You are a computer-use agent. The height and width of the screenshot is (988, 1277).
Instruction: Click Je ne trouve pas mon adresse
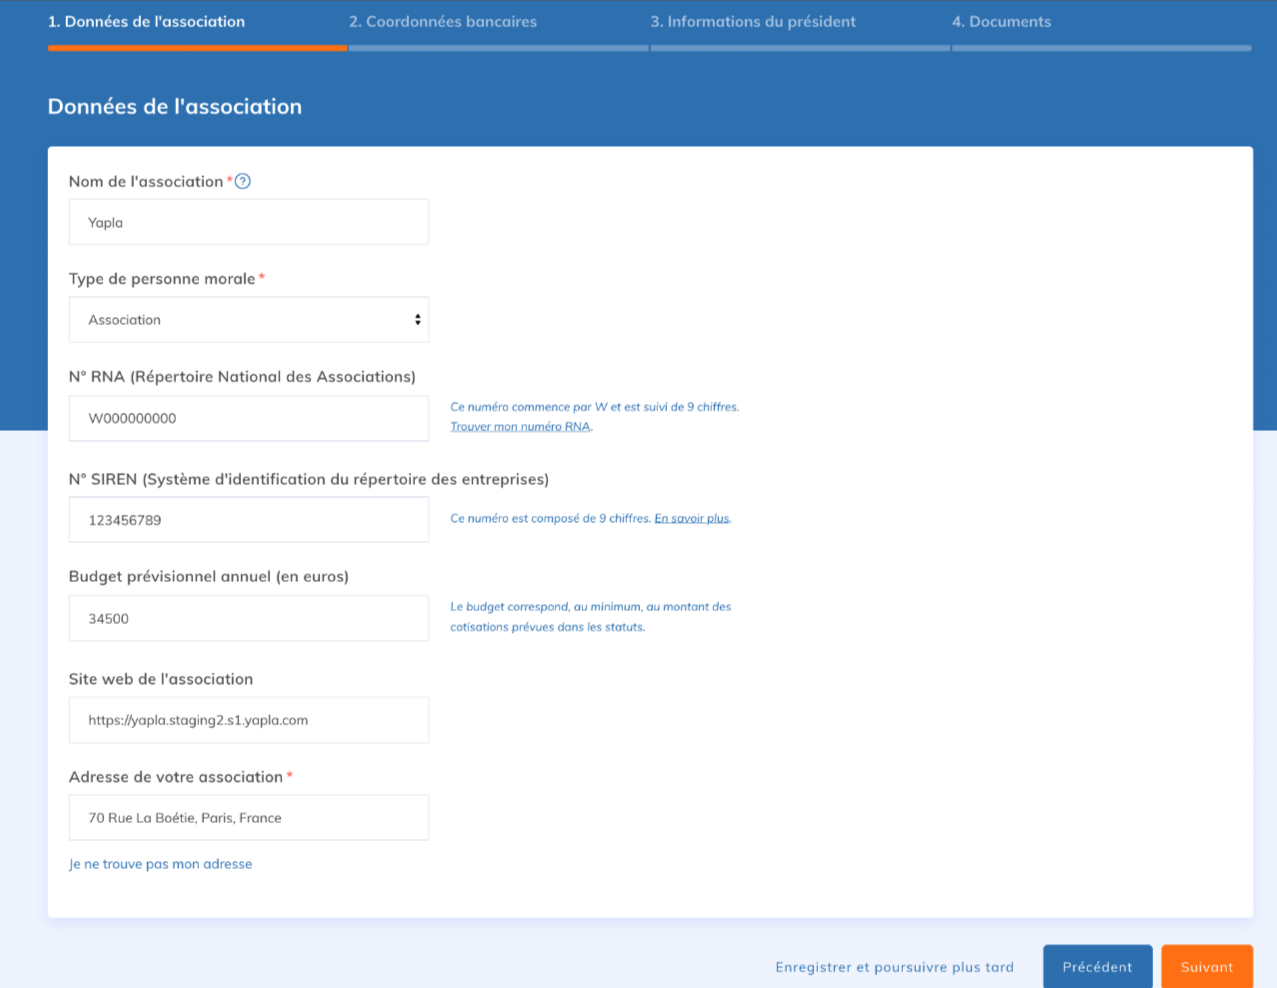160,864
